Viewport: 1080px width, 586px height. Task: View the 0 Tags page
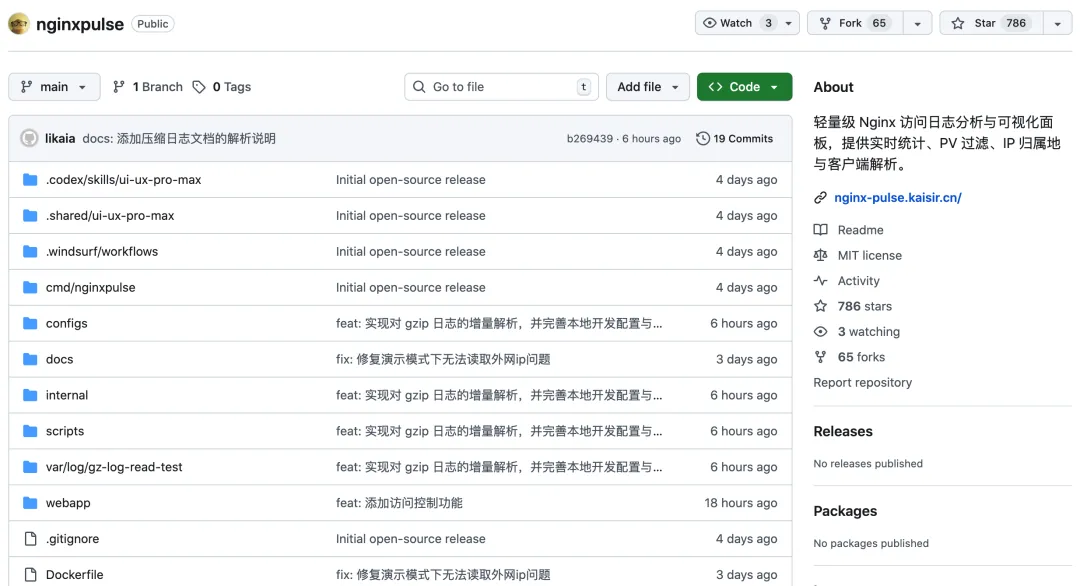[x=222, y=87]
